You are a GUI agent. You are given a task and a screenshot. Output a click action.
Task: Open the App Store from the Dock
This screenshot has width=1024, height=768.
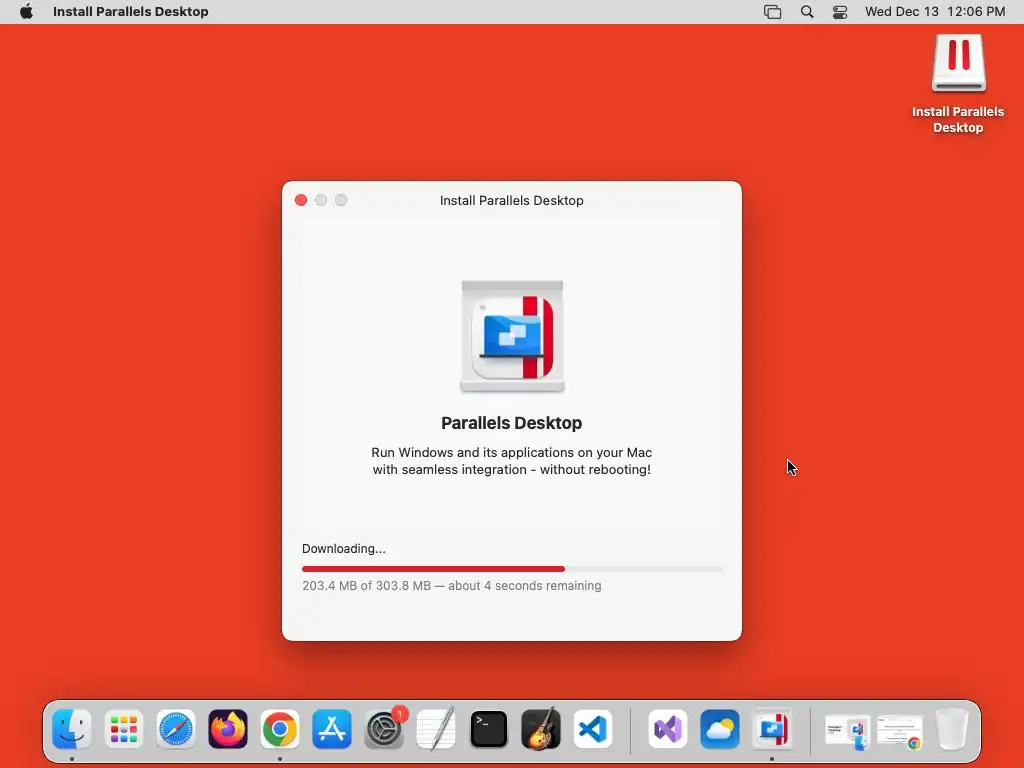pyautogui.click(x=332, y=729)
